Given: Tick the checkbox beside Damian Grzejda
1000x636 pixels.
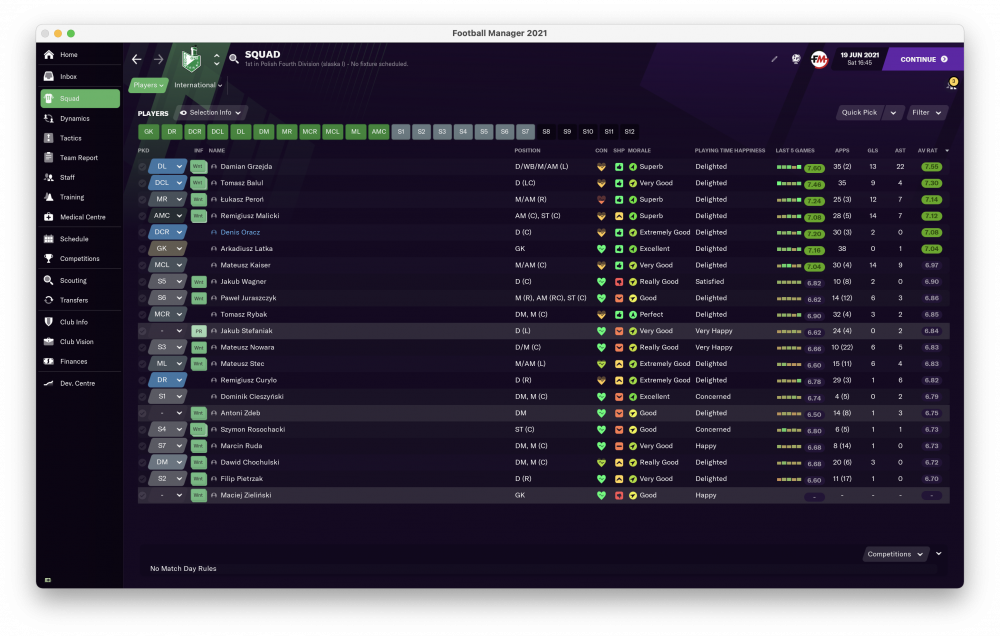Looking at the screenshot, I should [x=142, y=167].
